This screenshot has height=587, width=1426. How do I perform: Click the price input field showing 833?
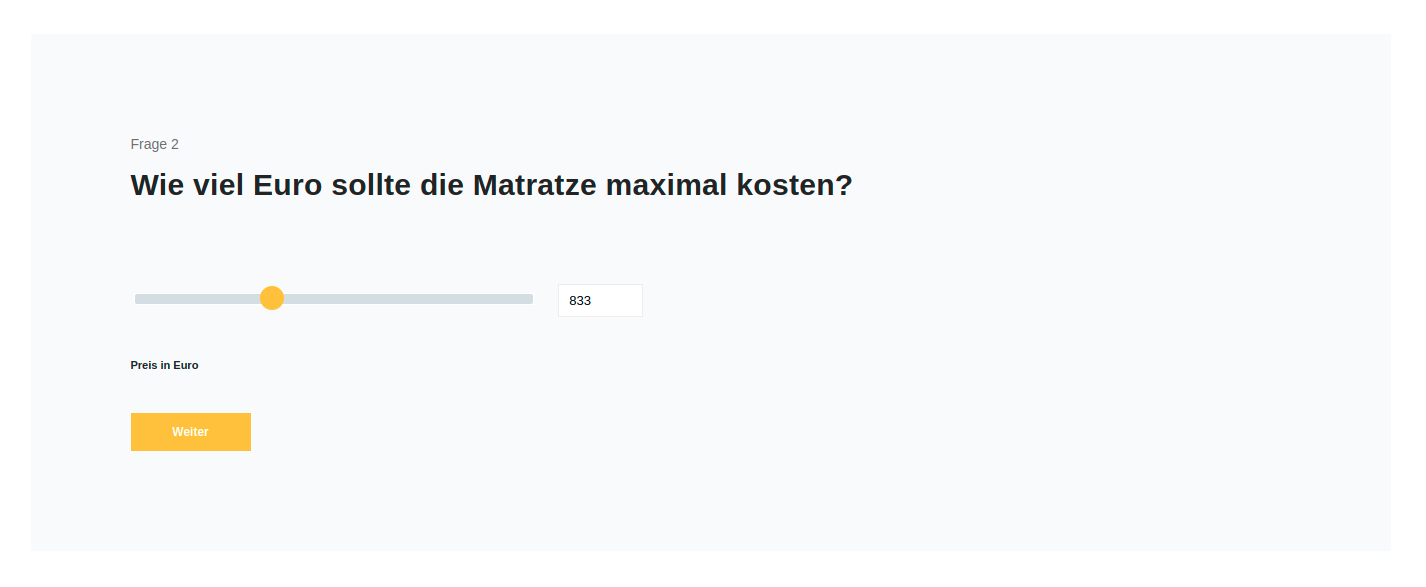pos(600,300)
